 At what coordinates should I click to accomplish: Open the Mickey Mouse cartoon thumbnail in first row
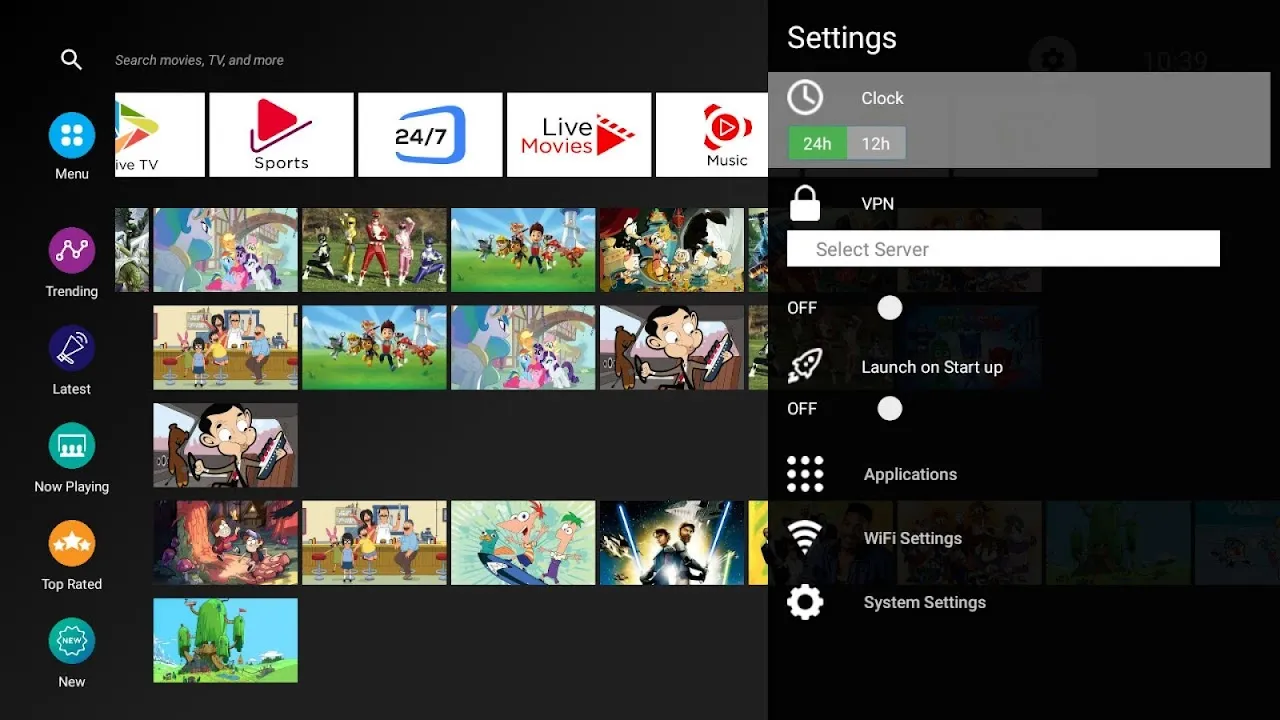point(672,250)
